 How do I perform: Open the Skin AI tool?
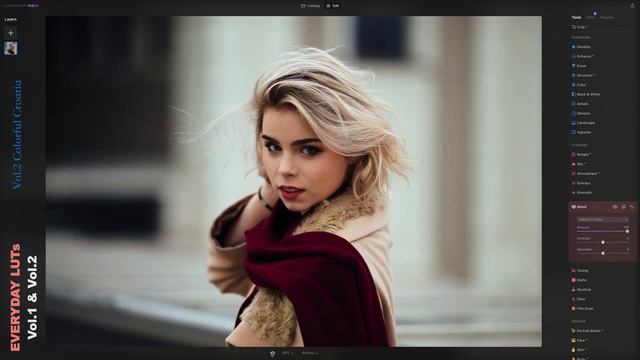[x=579, y=350]
